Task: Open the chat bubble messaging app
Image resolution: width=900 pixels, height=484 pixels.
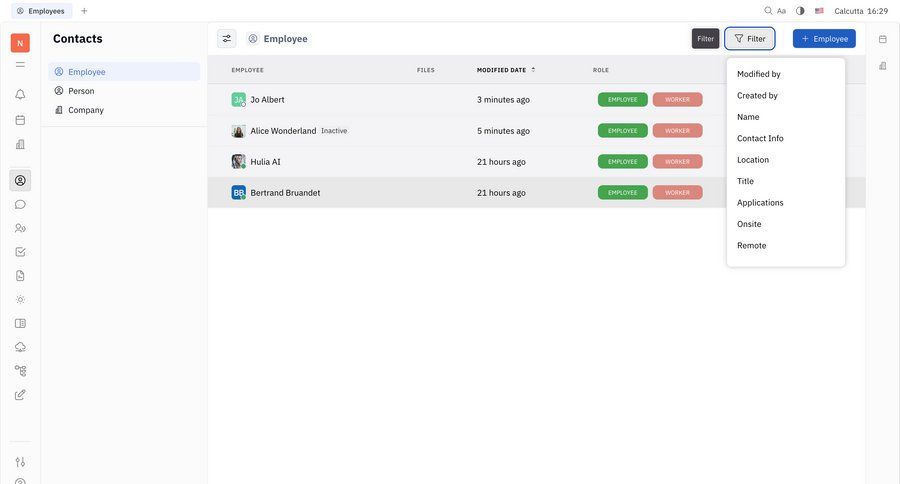Action: [x=20, y=204]
